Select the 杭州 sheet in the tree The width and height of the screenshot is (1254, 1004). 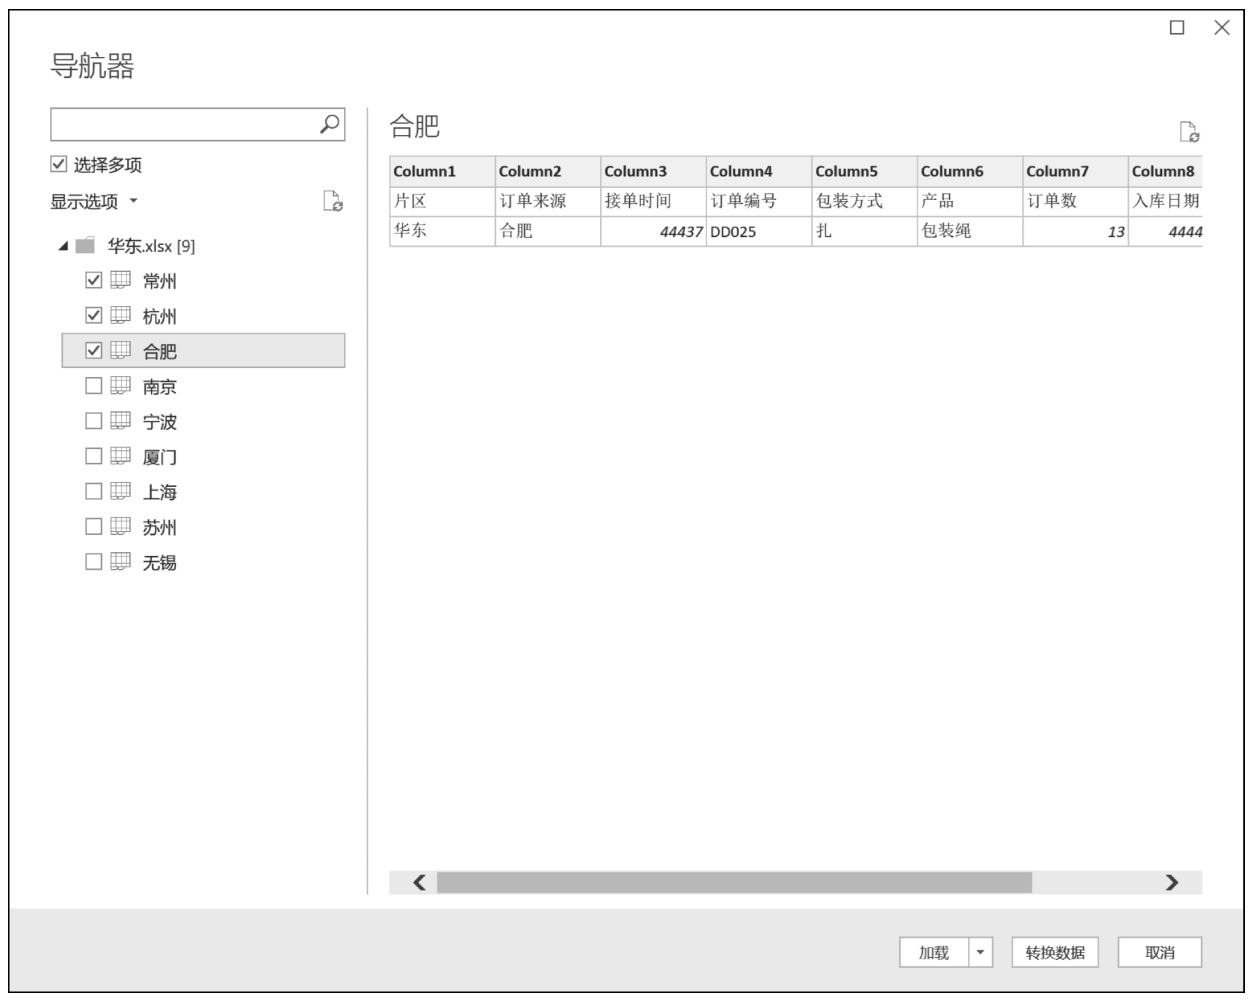click(159, 316)
